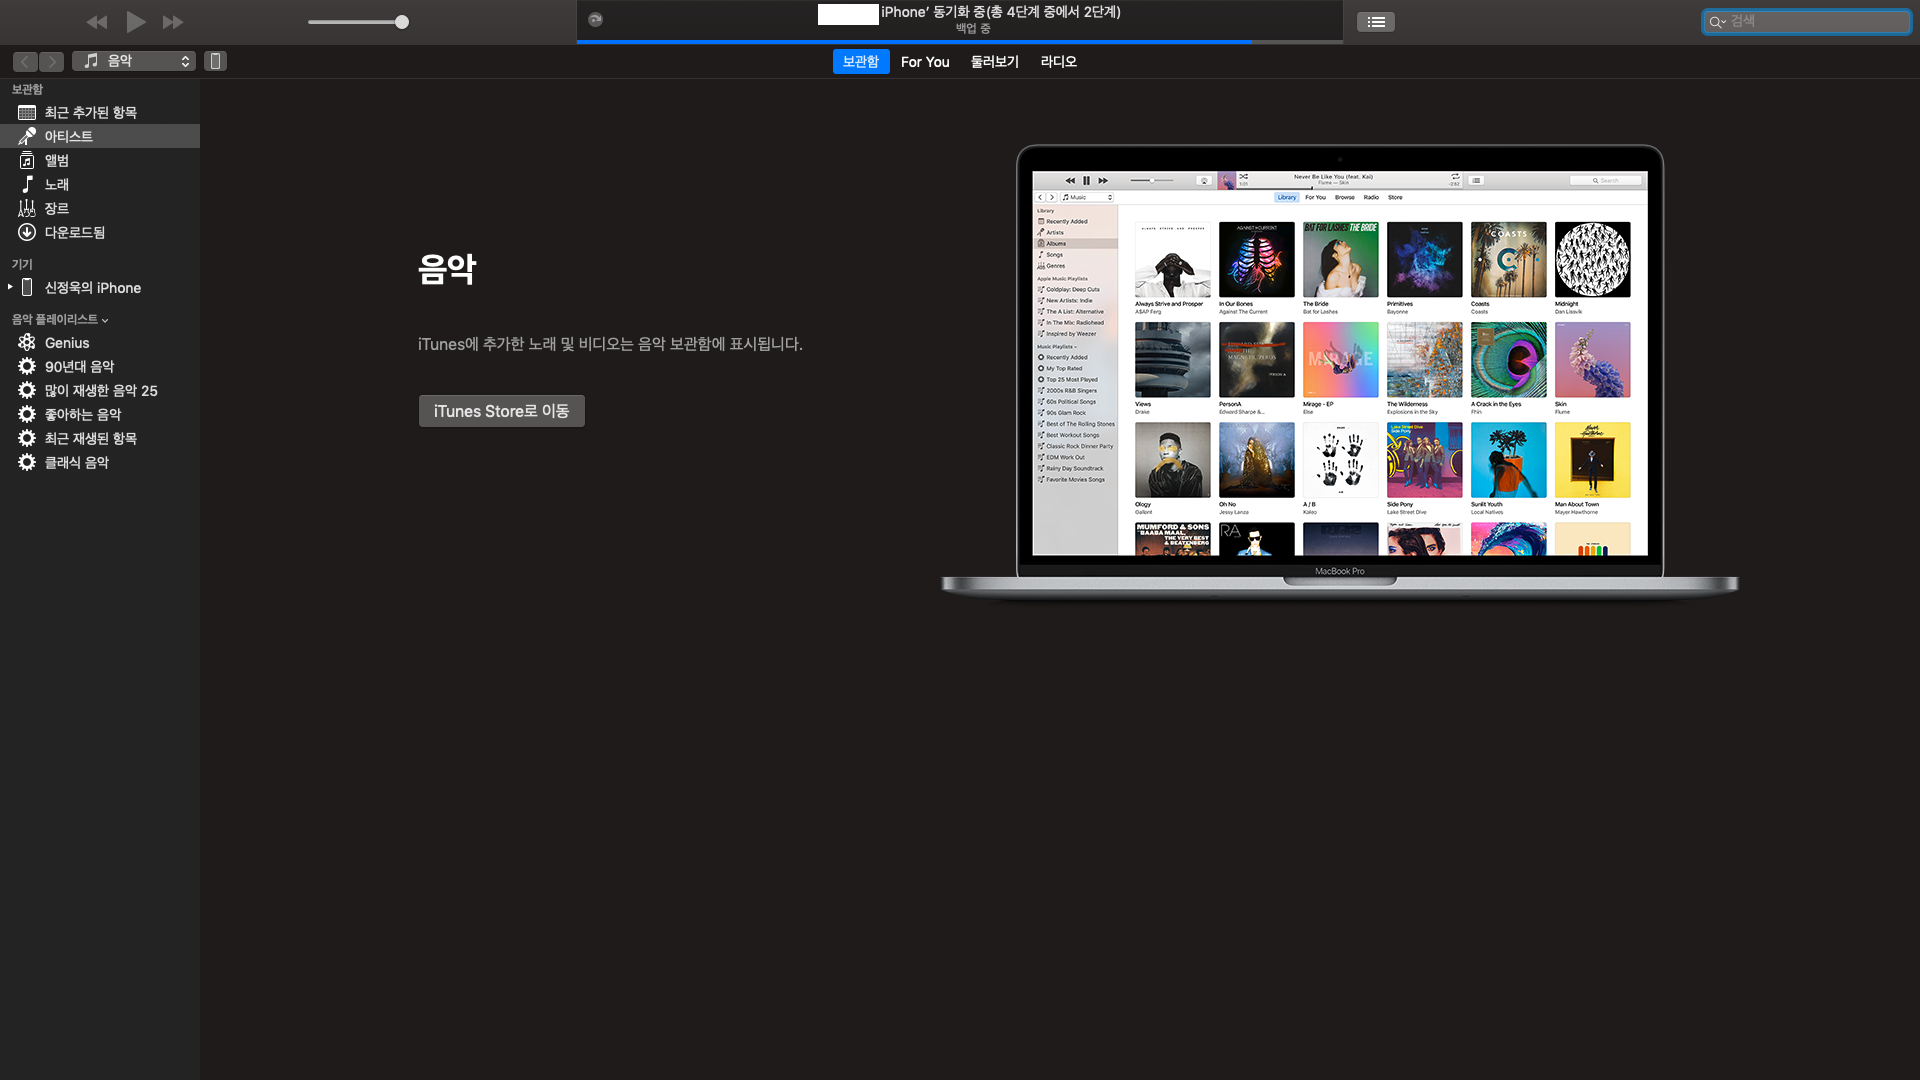The image size is (1920, 1080).
Task: Open the Up Next list icon
Action: (1375, 22)
